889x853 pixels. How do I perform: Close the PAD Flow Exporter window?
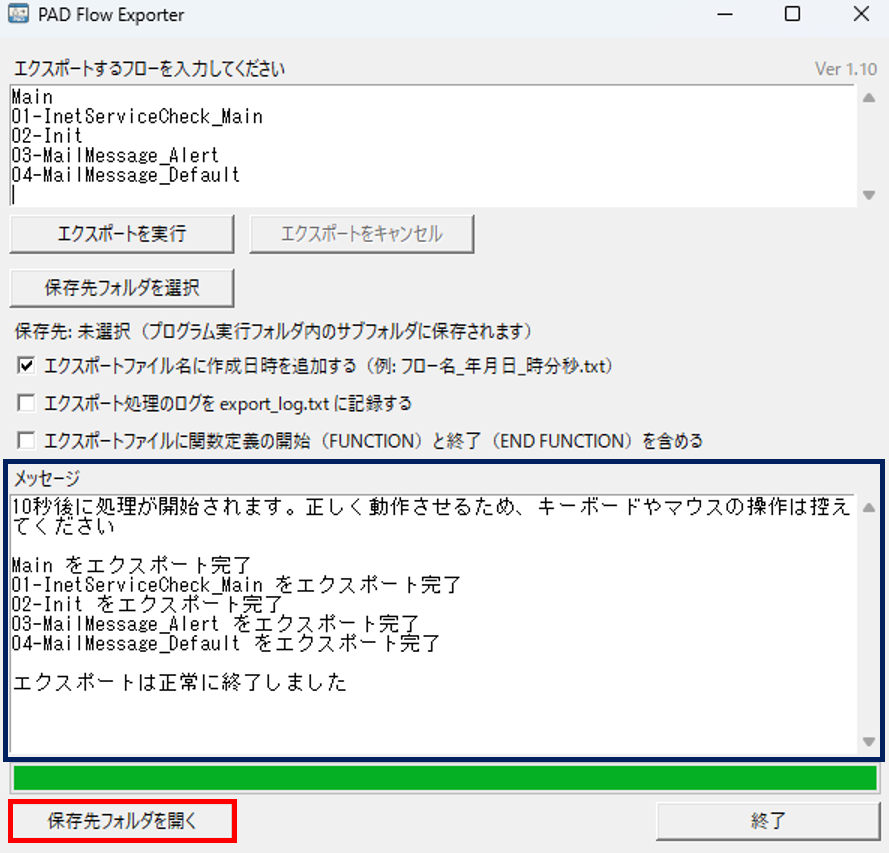(x=861, y=14)
